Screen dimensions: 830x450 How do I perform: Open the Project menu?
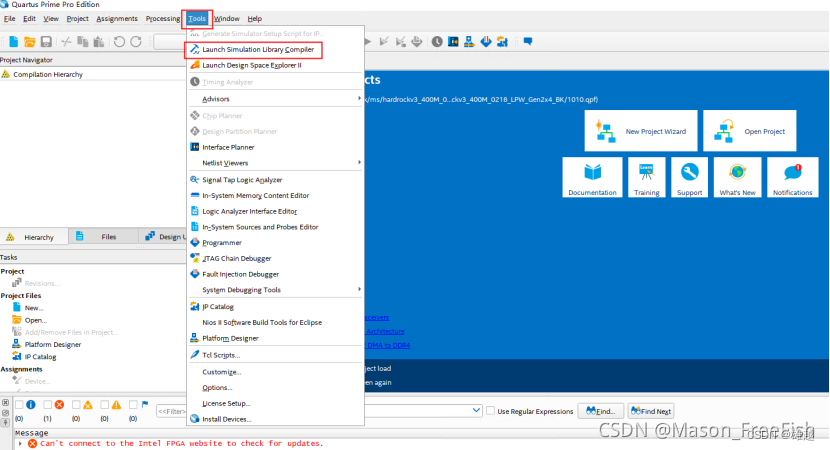[x=77, y=19]
